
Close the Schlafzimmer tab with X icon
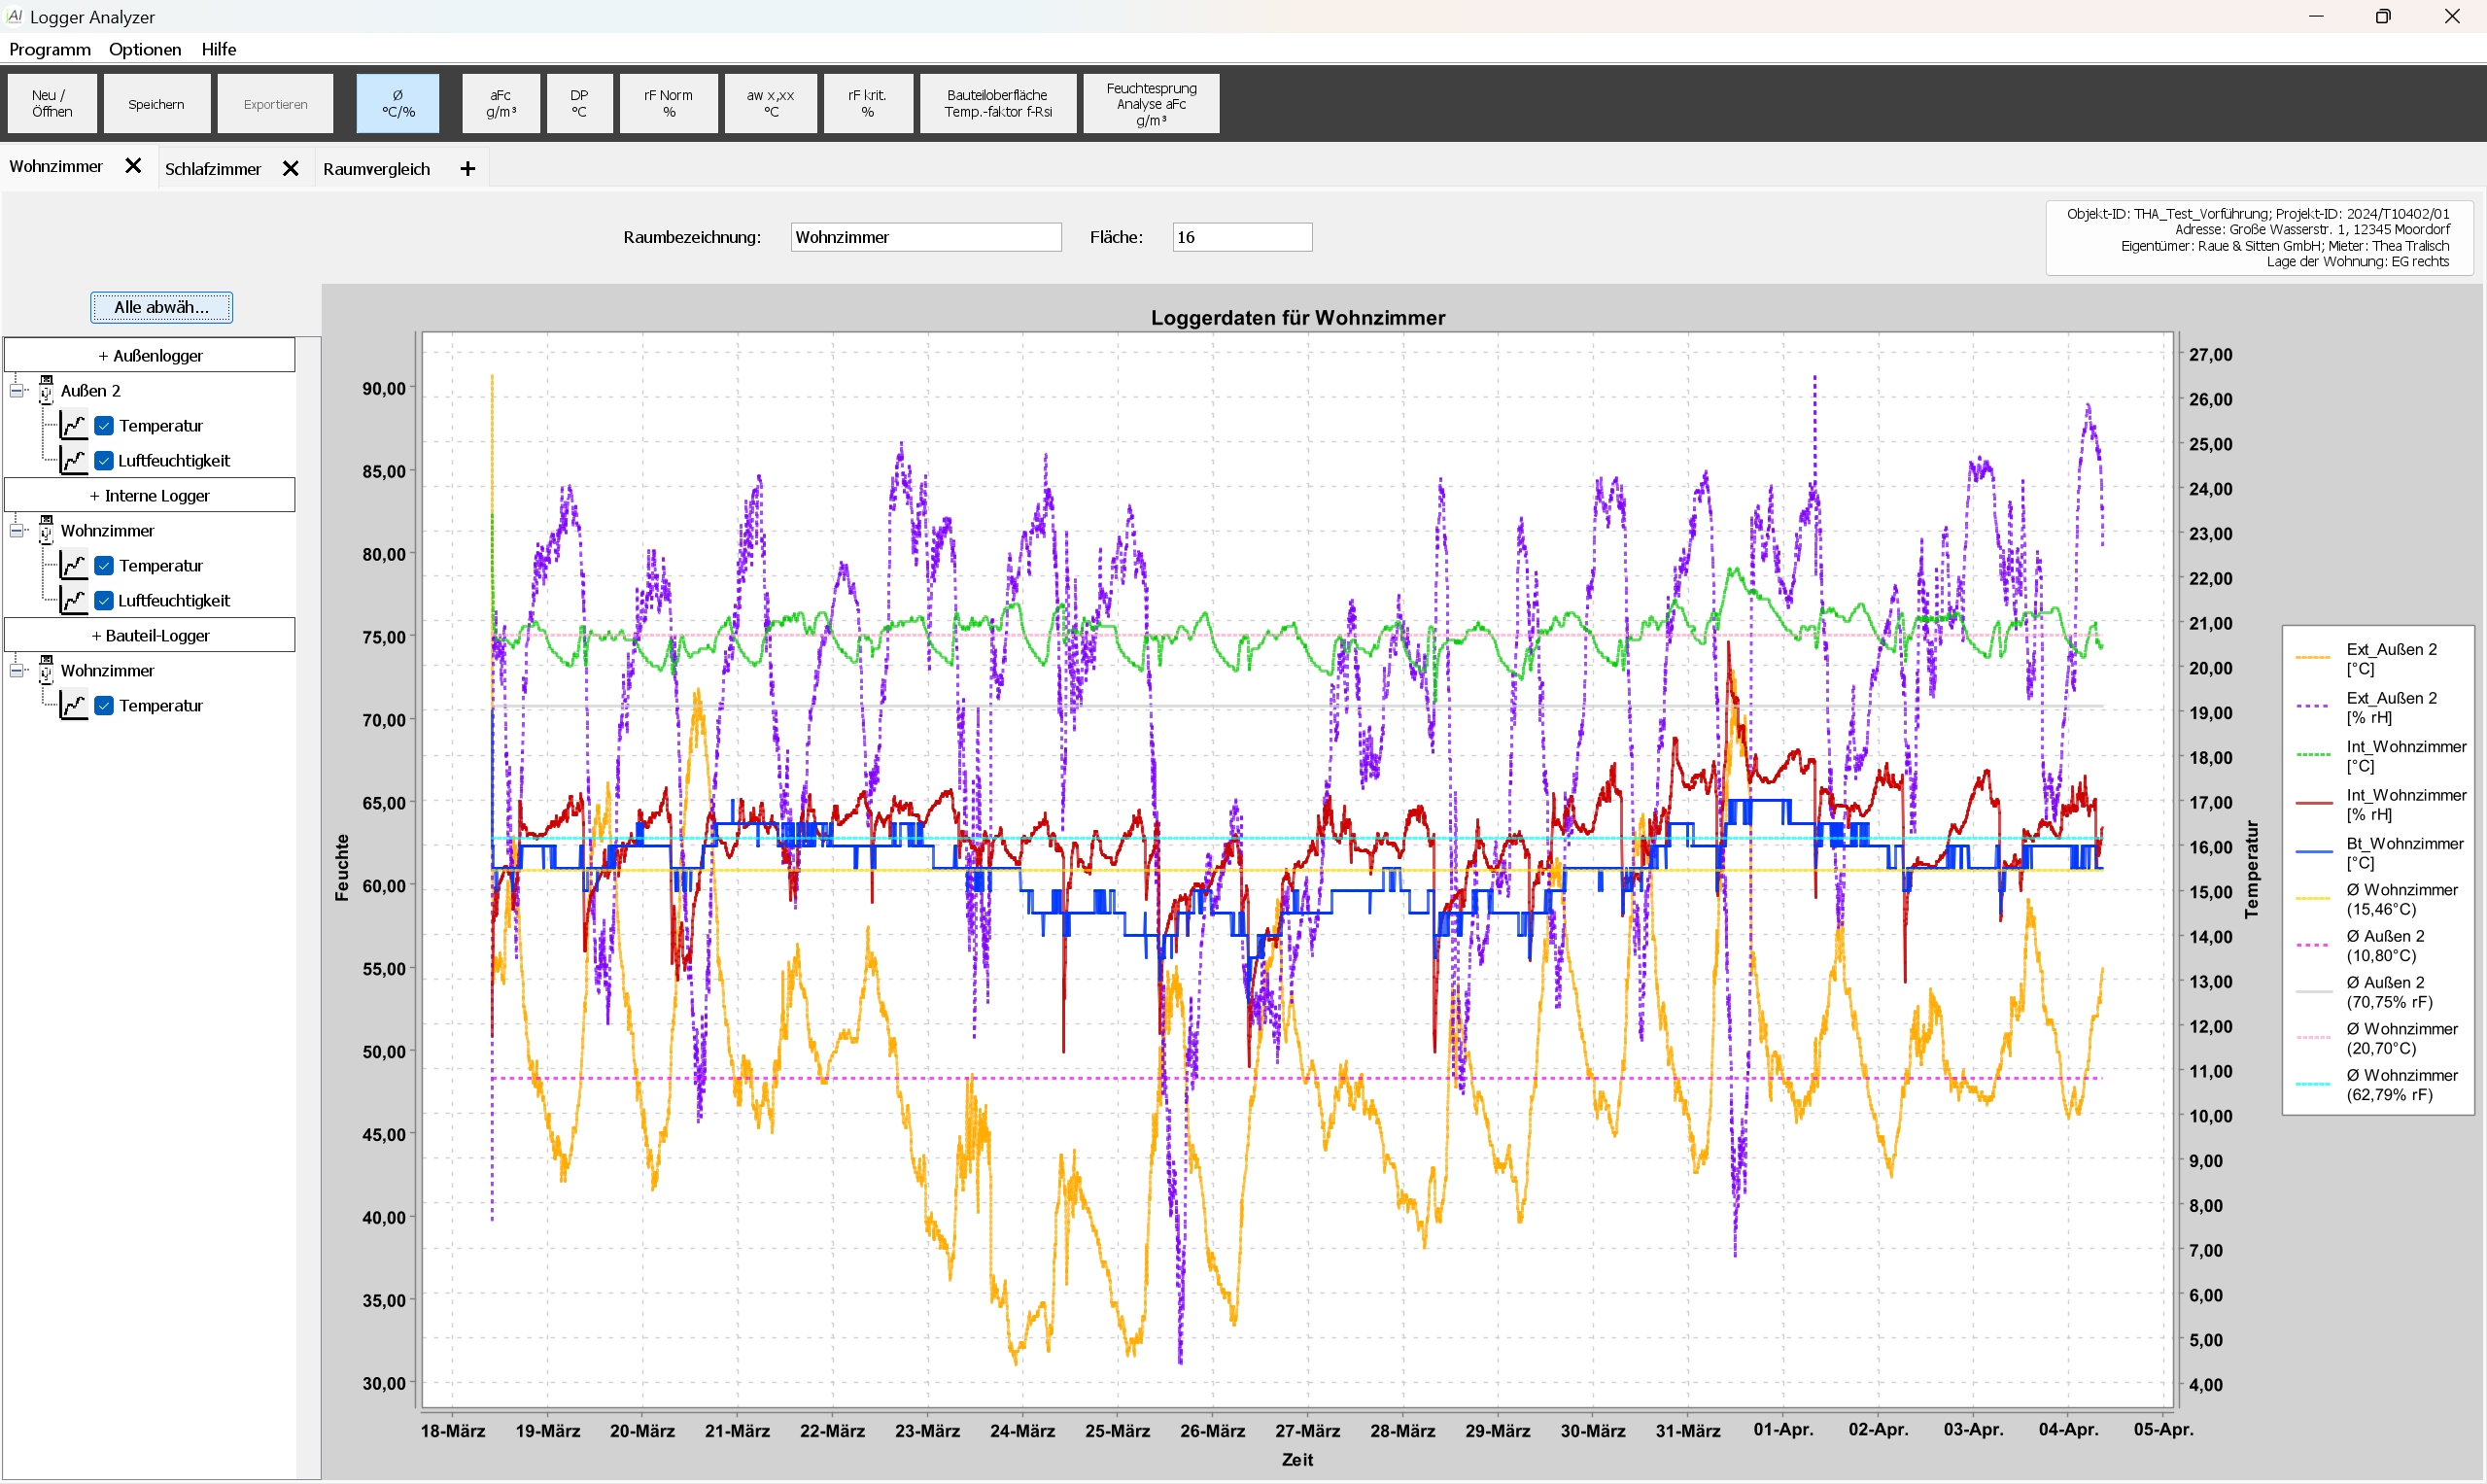(x=290, y=169)
